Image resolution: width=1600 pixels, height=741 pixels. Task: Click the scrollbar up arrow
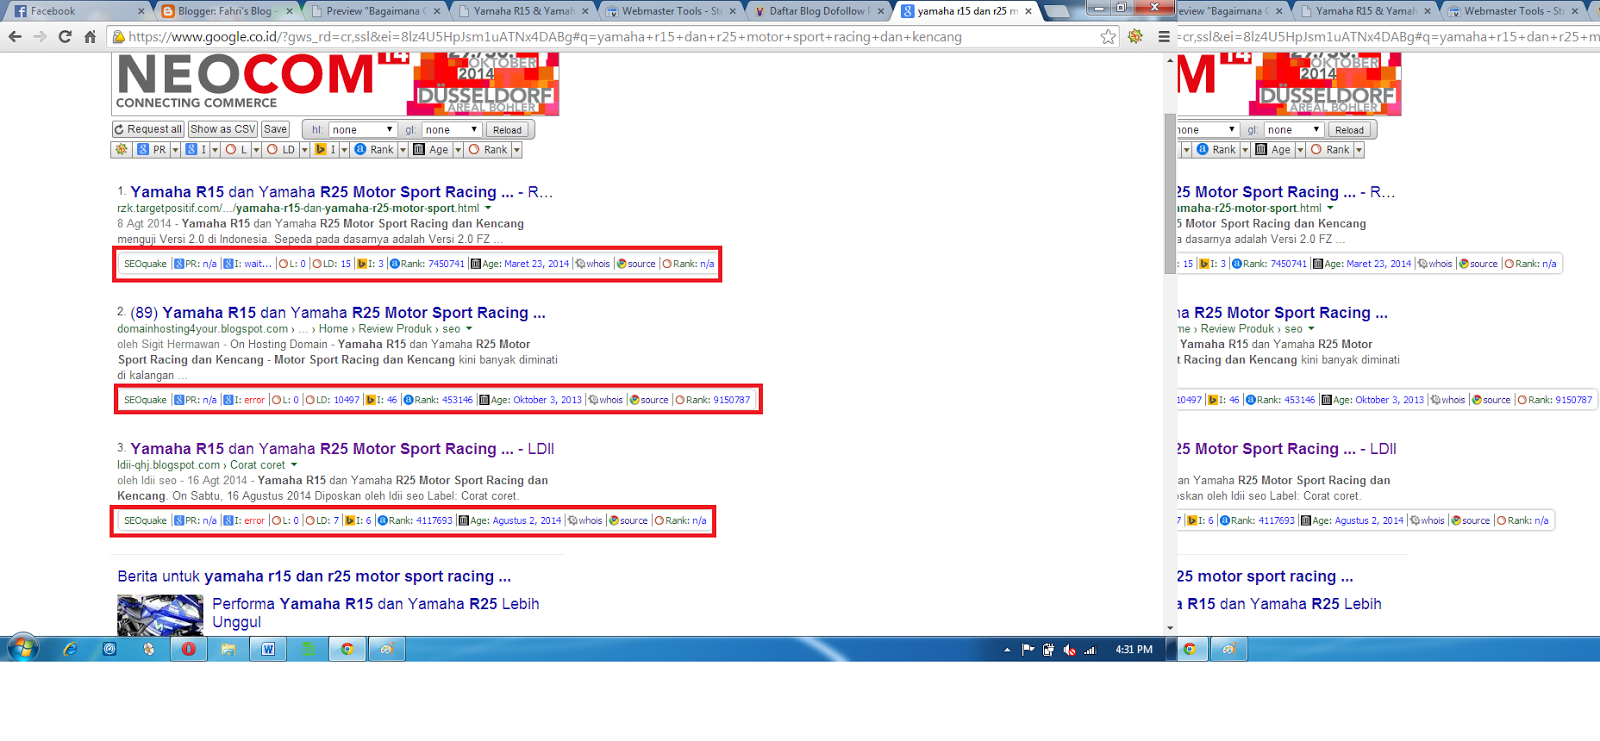[x=1170, y=61]
